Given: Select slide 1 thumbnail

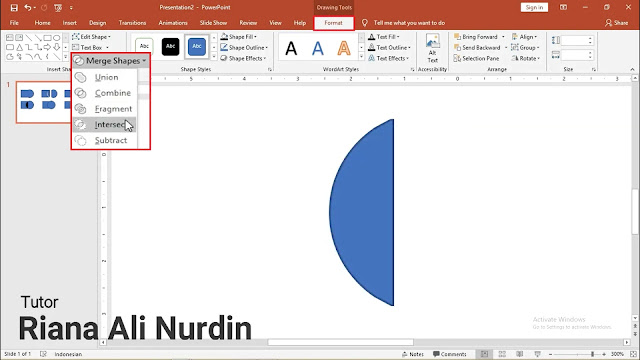Looking at the screenshot, I should 43,102.
